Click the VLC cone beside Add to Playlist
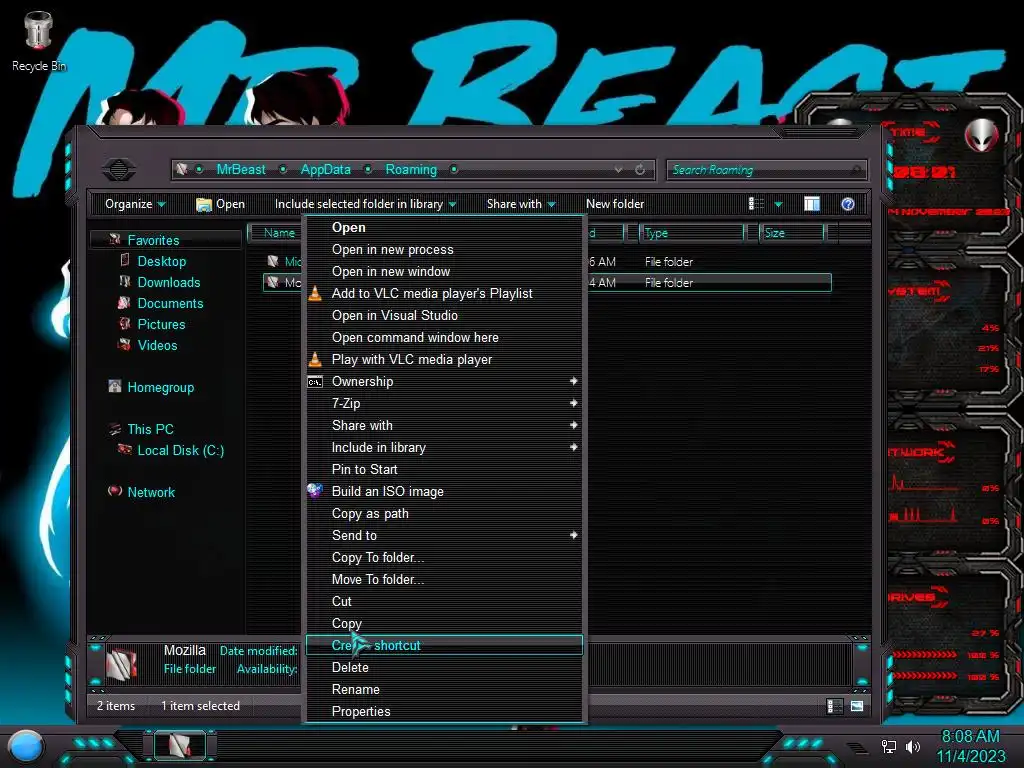 coord(315,293)
